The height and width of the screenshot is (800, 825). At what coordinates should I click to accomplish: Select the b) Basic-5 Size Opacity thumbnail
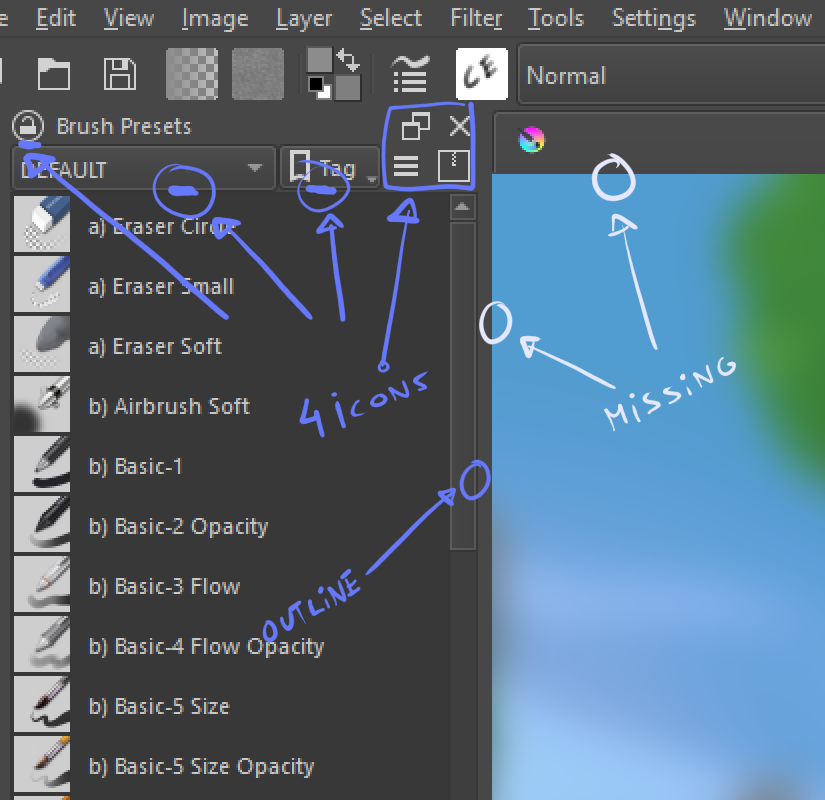coord(42,764)
